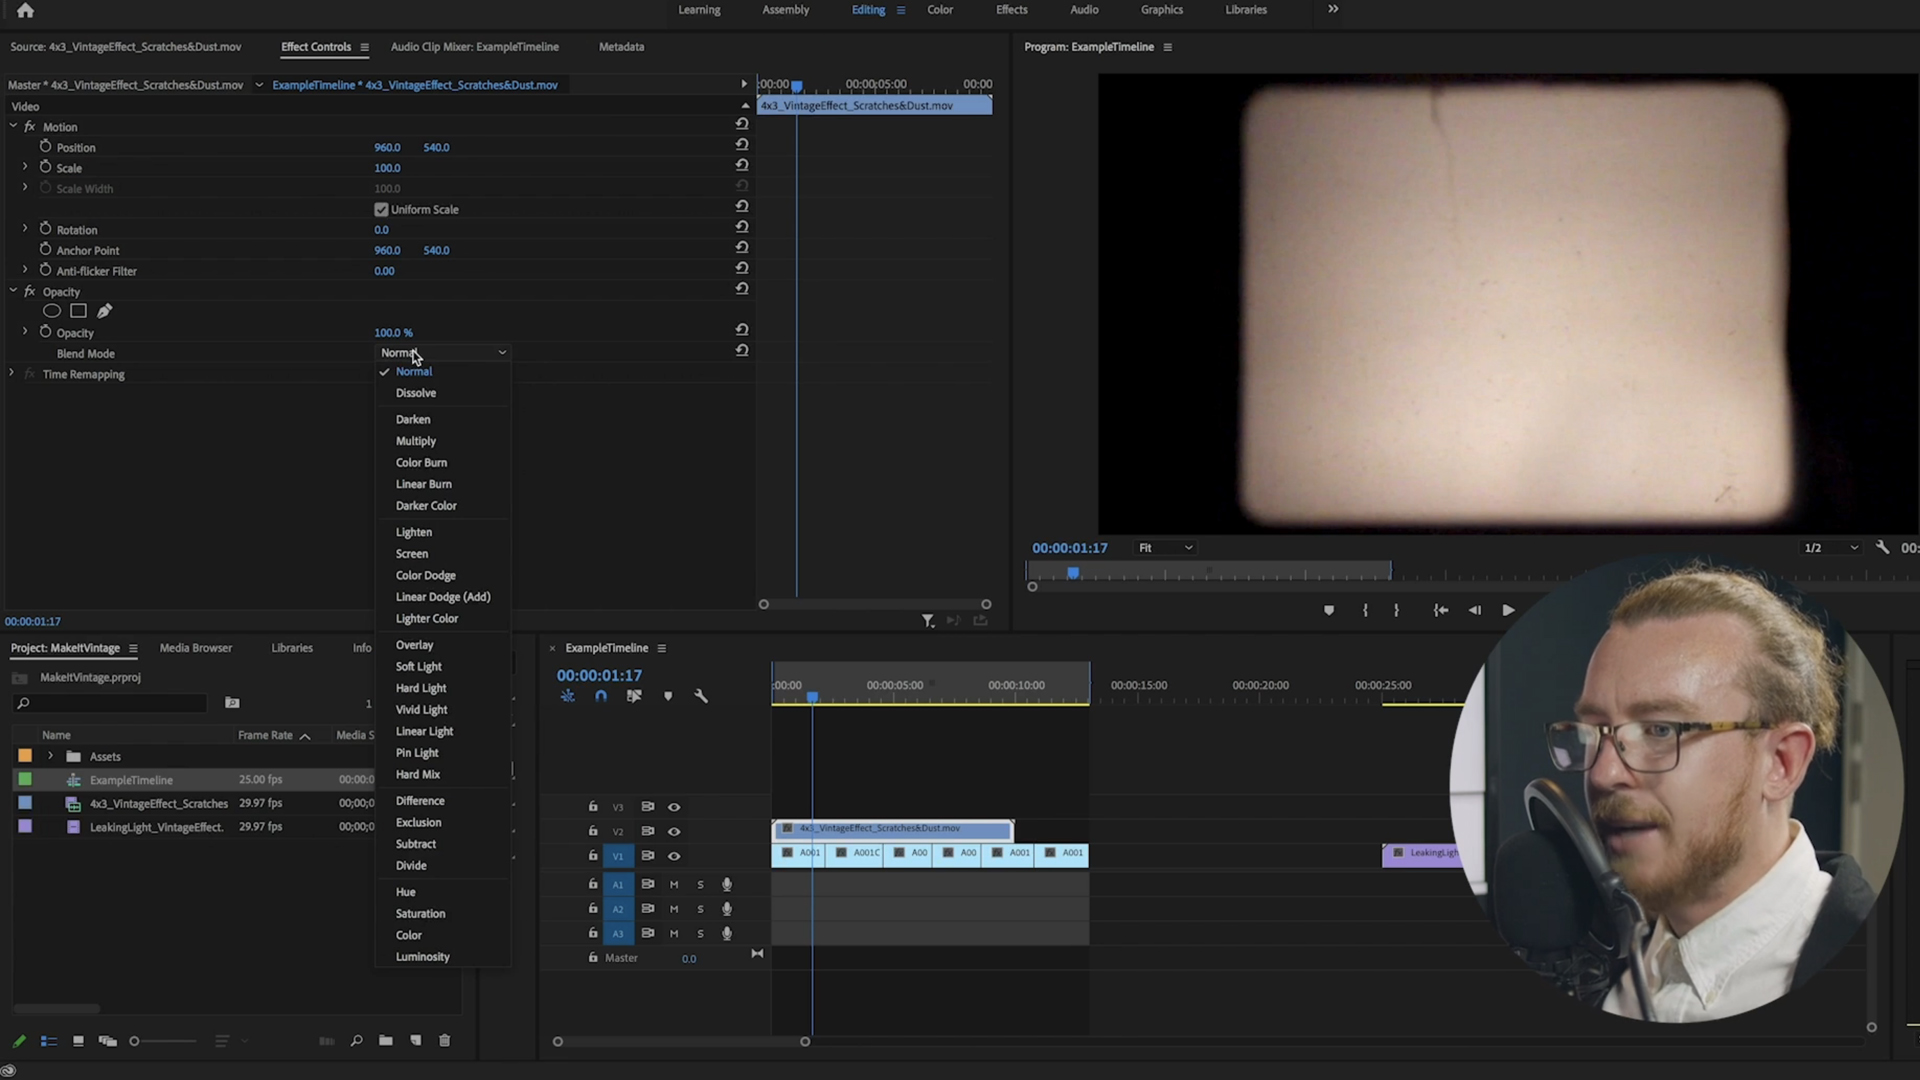Select the free draw bezier pen mask
The width and height of the screenshot is (1920, 1080).
pos(104,311)
